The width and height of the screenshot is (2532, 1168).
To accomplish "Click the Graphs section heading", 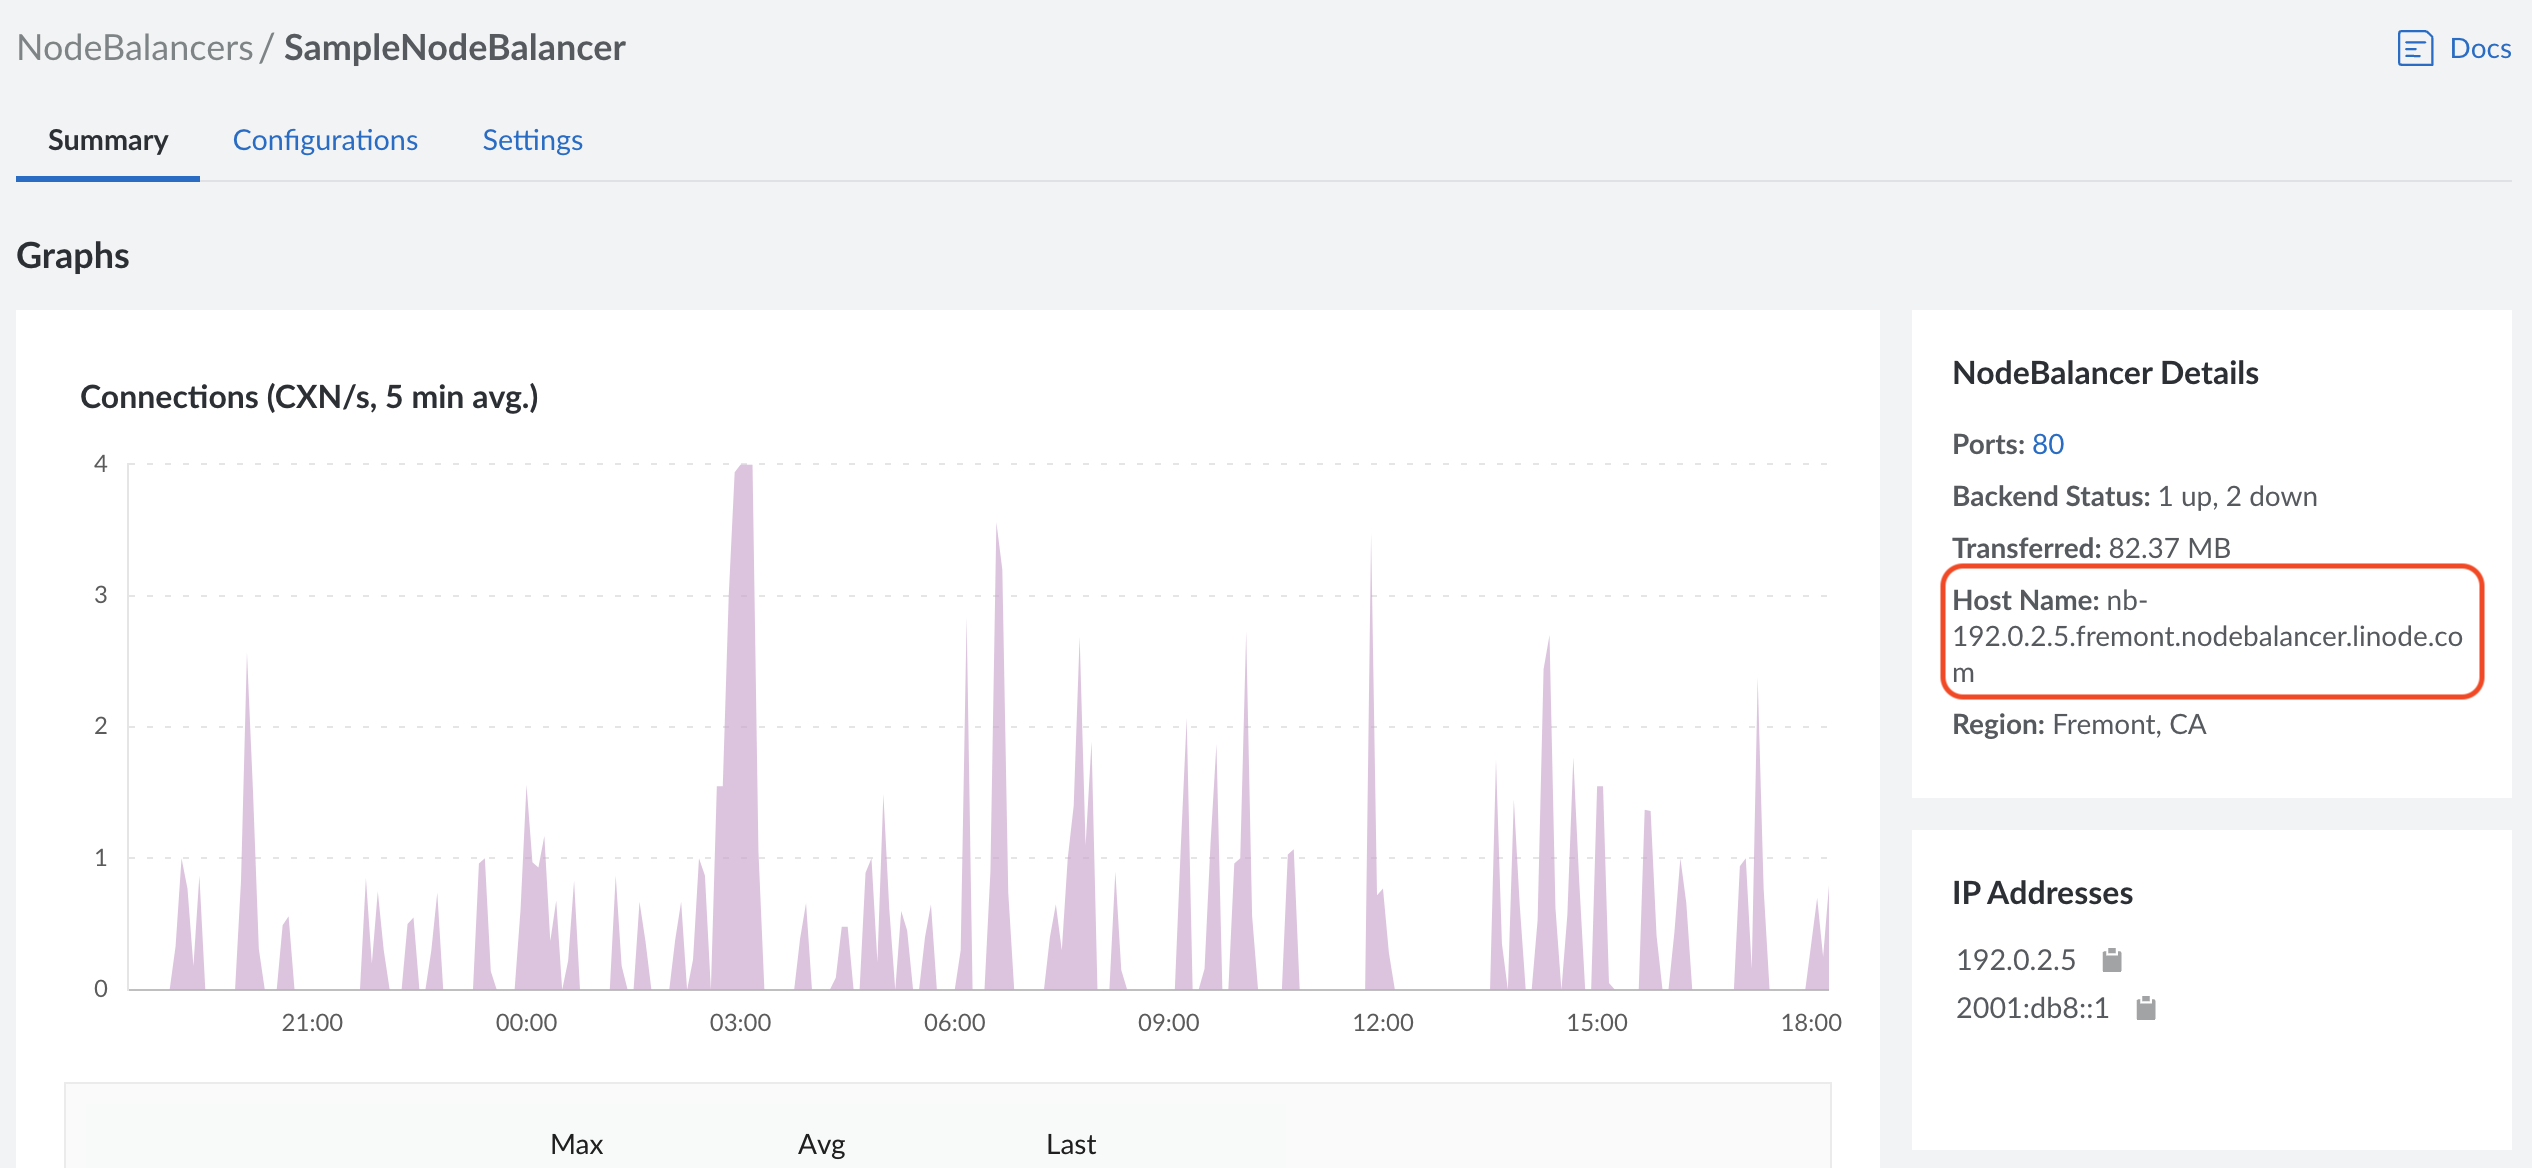I will coord(72,255).
